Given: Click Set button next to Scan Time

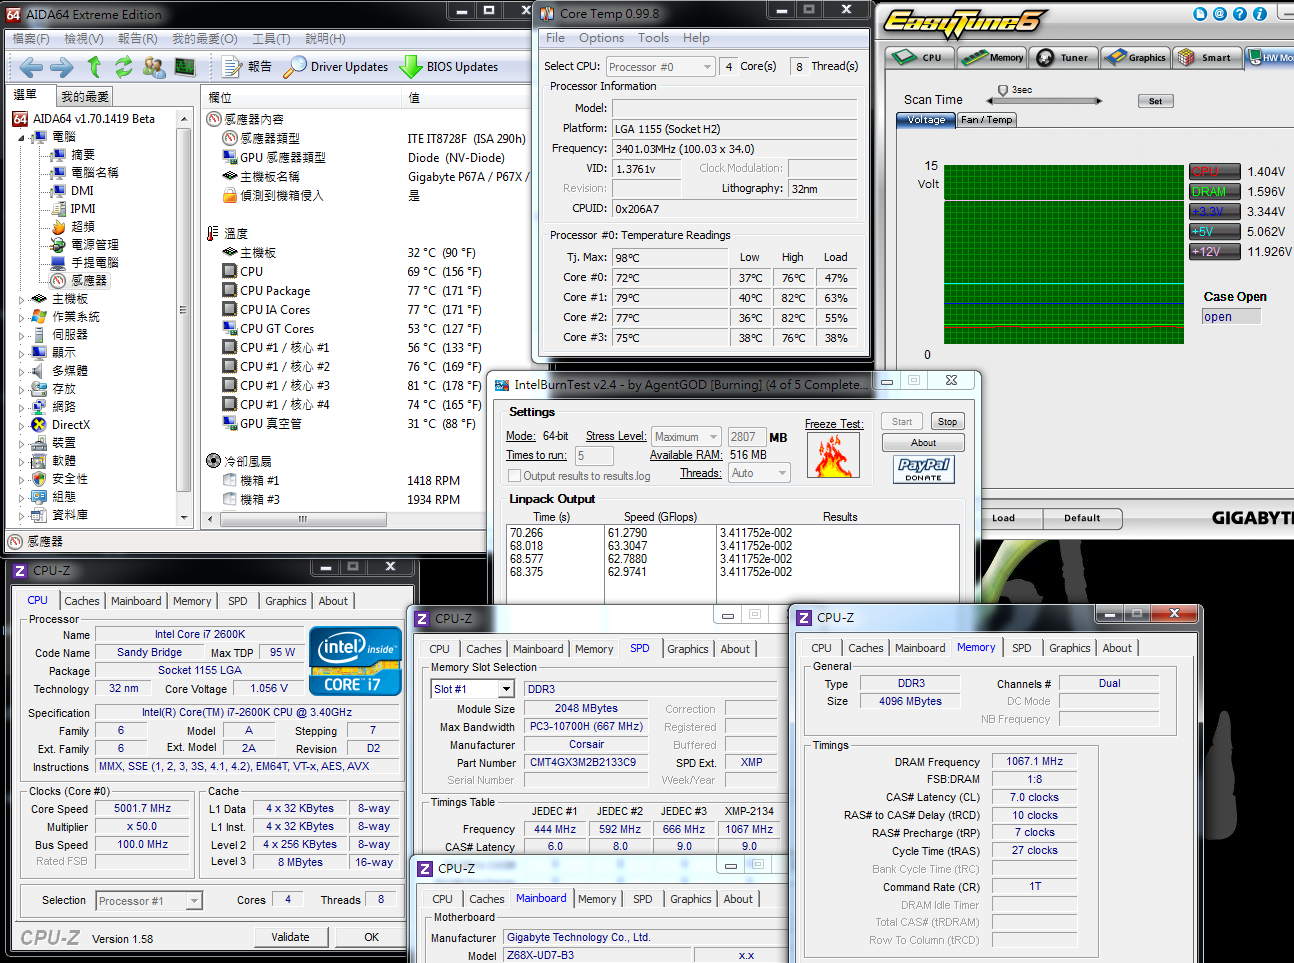Looking at the screenshot, I should 1155,101.
